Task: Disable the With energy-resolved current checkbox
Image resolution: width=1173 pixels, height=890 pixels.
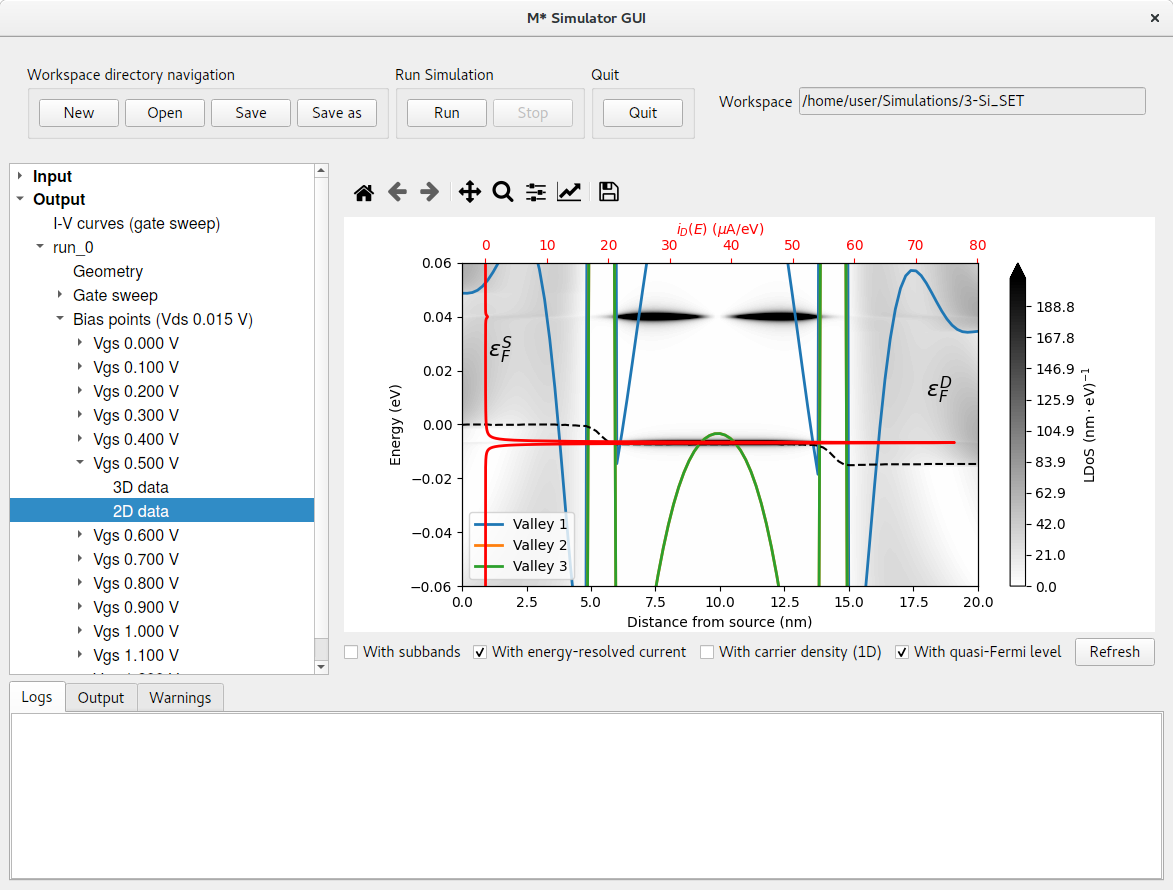Action: pyautogui.click(x=480, y=651)
